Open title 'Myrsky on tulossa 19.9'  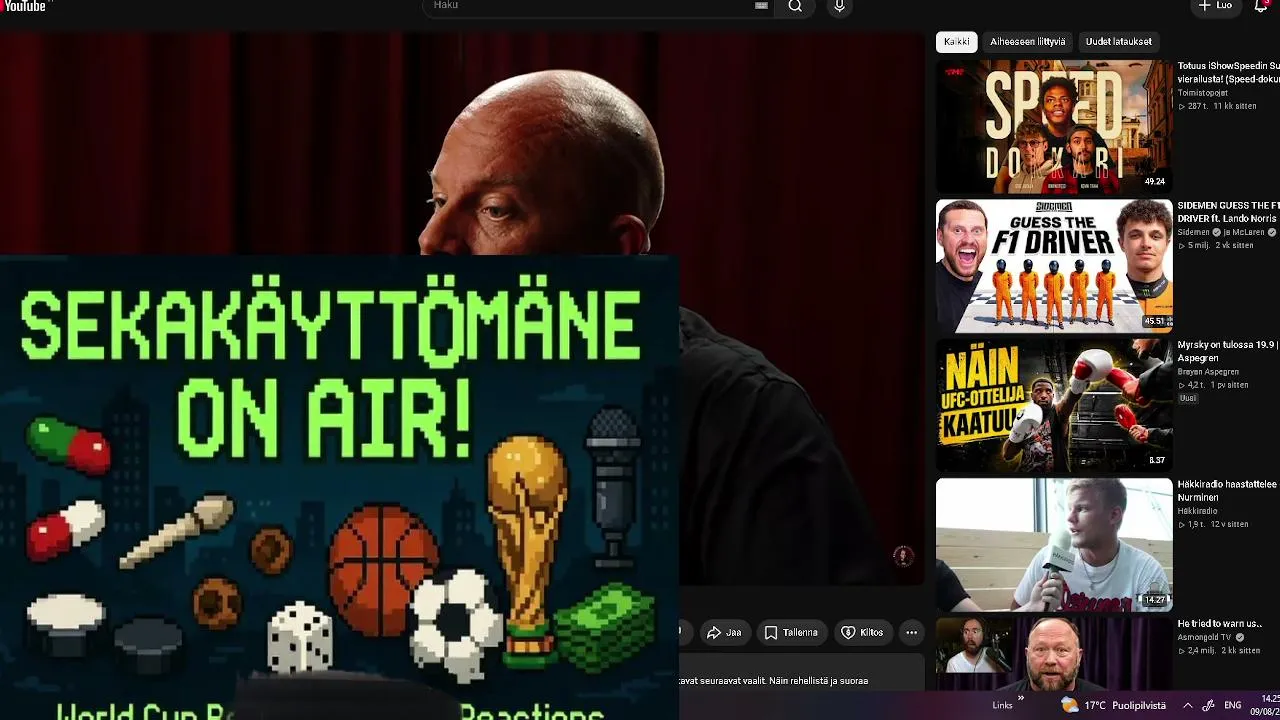[1228, 351]
